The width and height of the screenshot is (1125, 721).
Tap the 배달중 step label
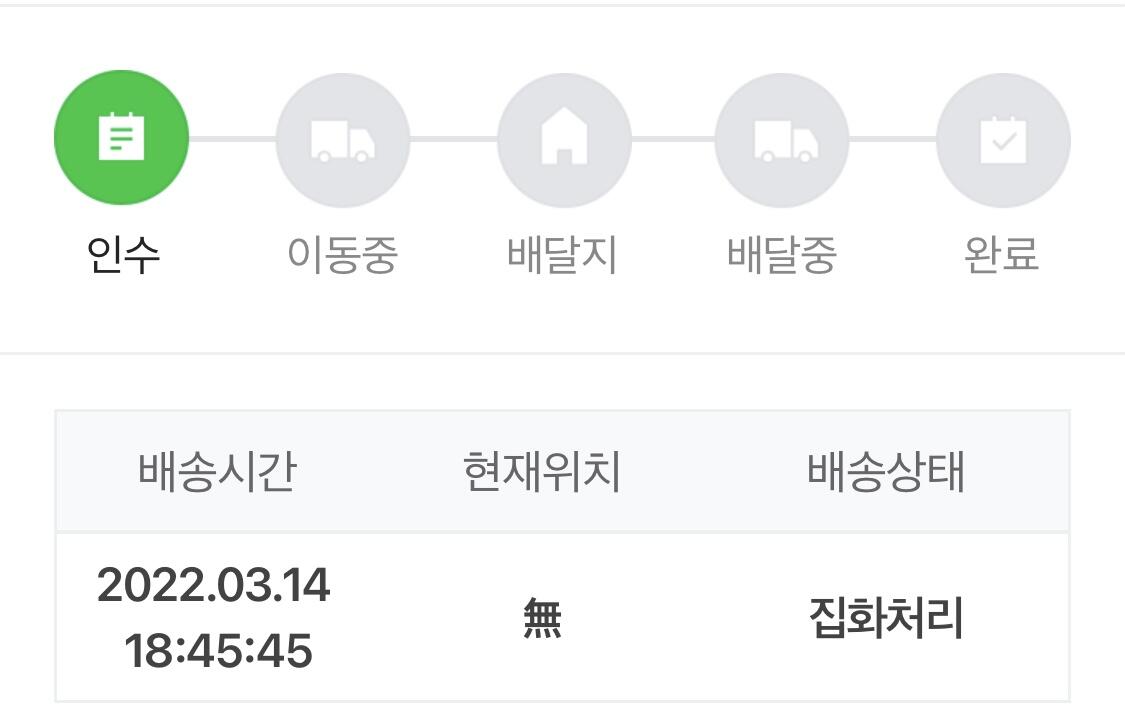[782, 255]
